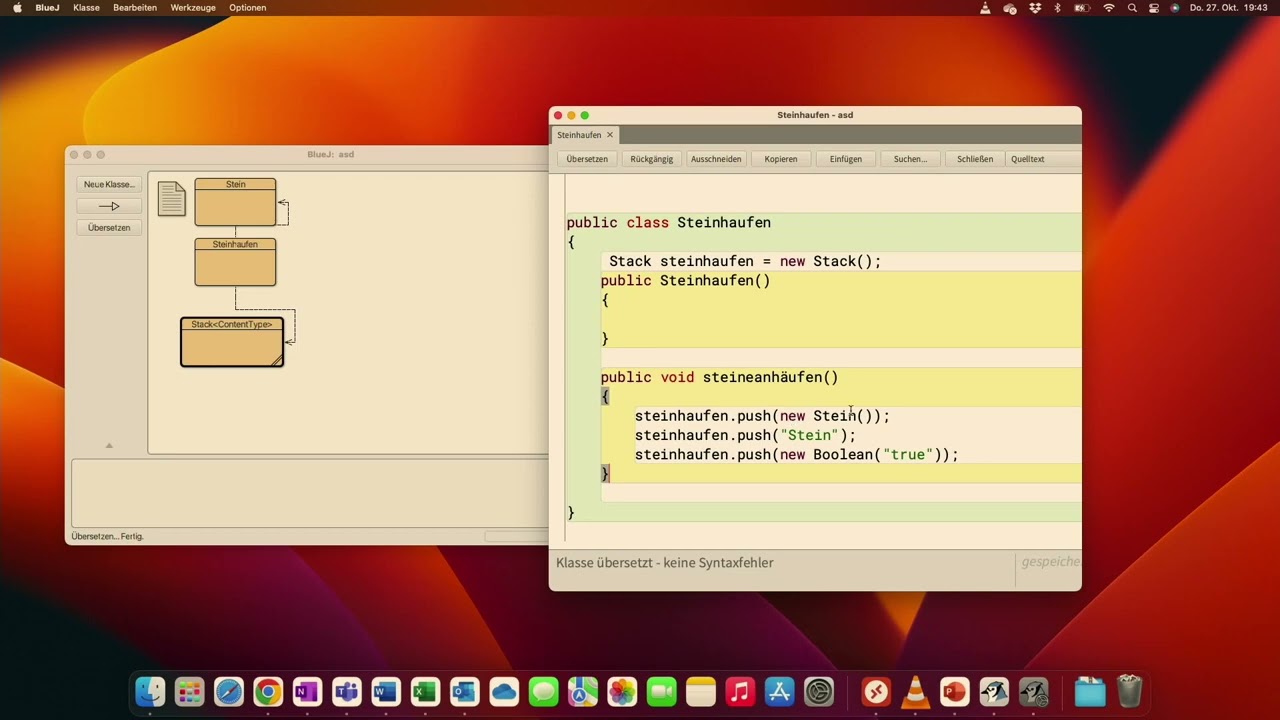The width and height of the screenshot is (1280, 720).
Task: Click the Dropbox icon in menu bar
Action: pyautogui.click(x=1034, y=8)
